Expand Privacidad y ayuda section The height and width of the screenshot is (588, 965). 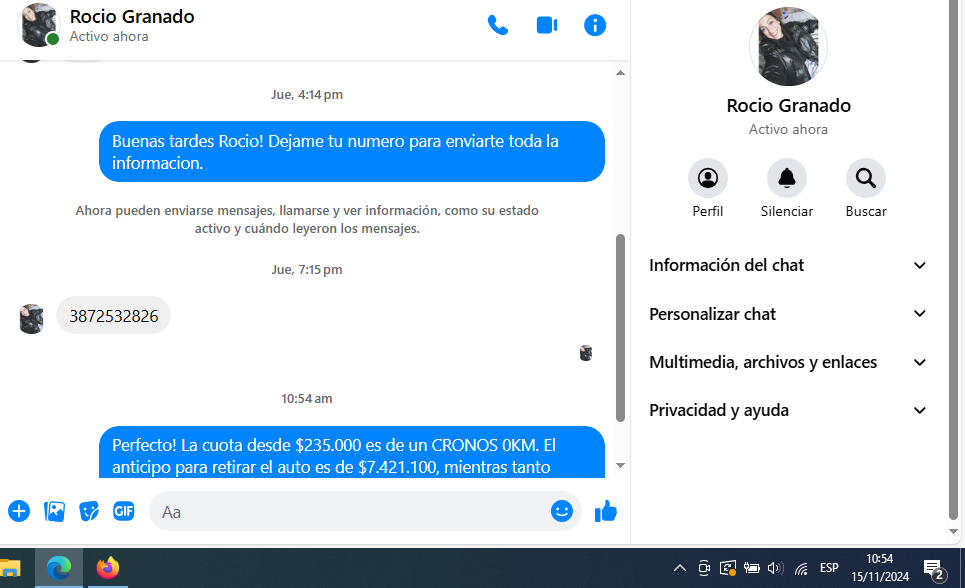click(x=788, y=410)
